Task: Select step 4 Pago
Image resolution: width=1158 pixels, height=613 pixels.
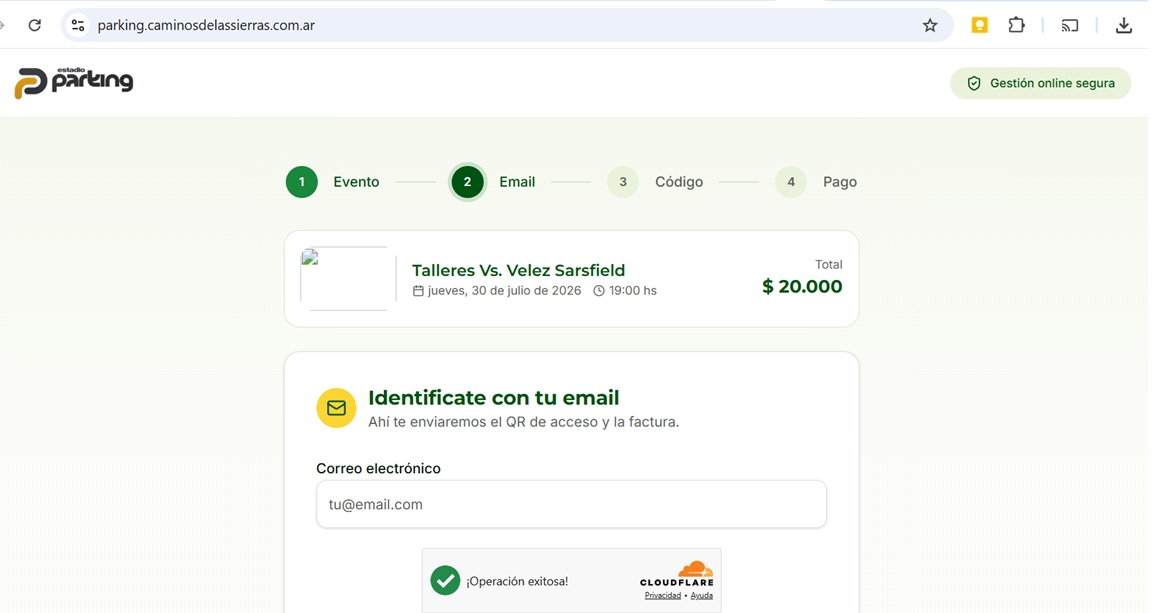Action: click(816, 182)
